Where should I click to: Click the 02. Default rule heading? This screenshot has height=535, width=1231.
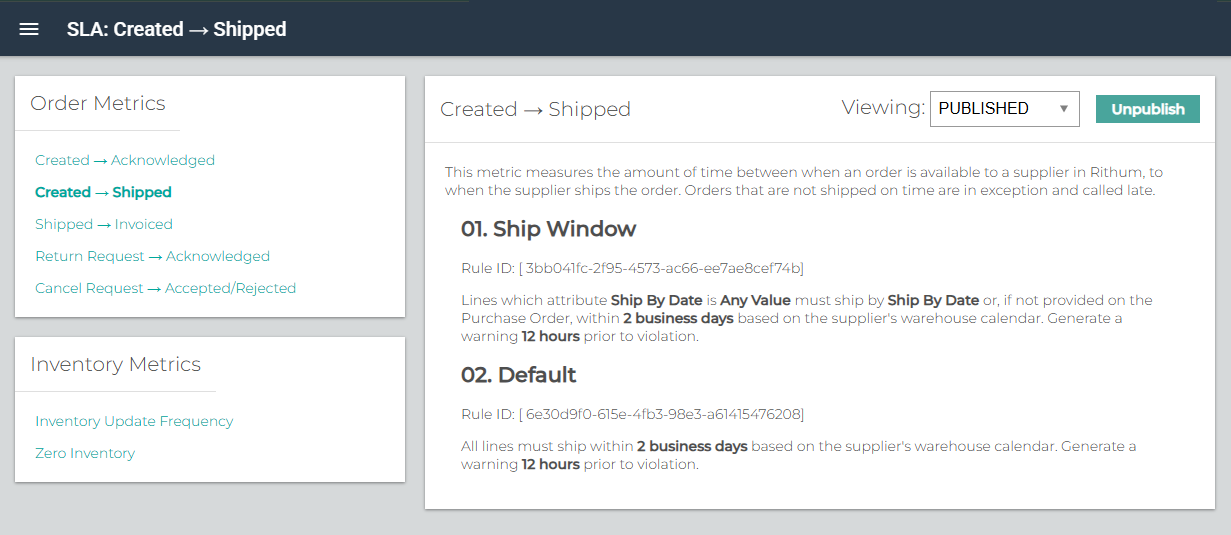[x=518, y=375]
